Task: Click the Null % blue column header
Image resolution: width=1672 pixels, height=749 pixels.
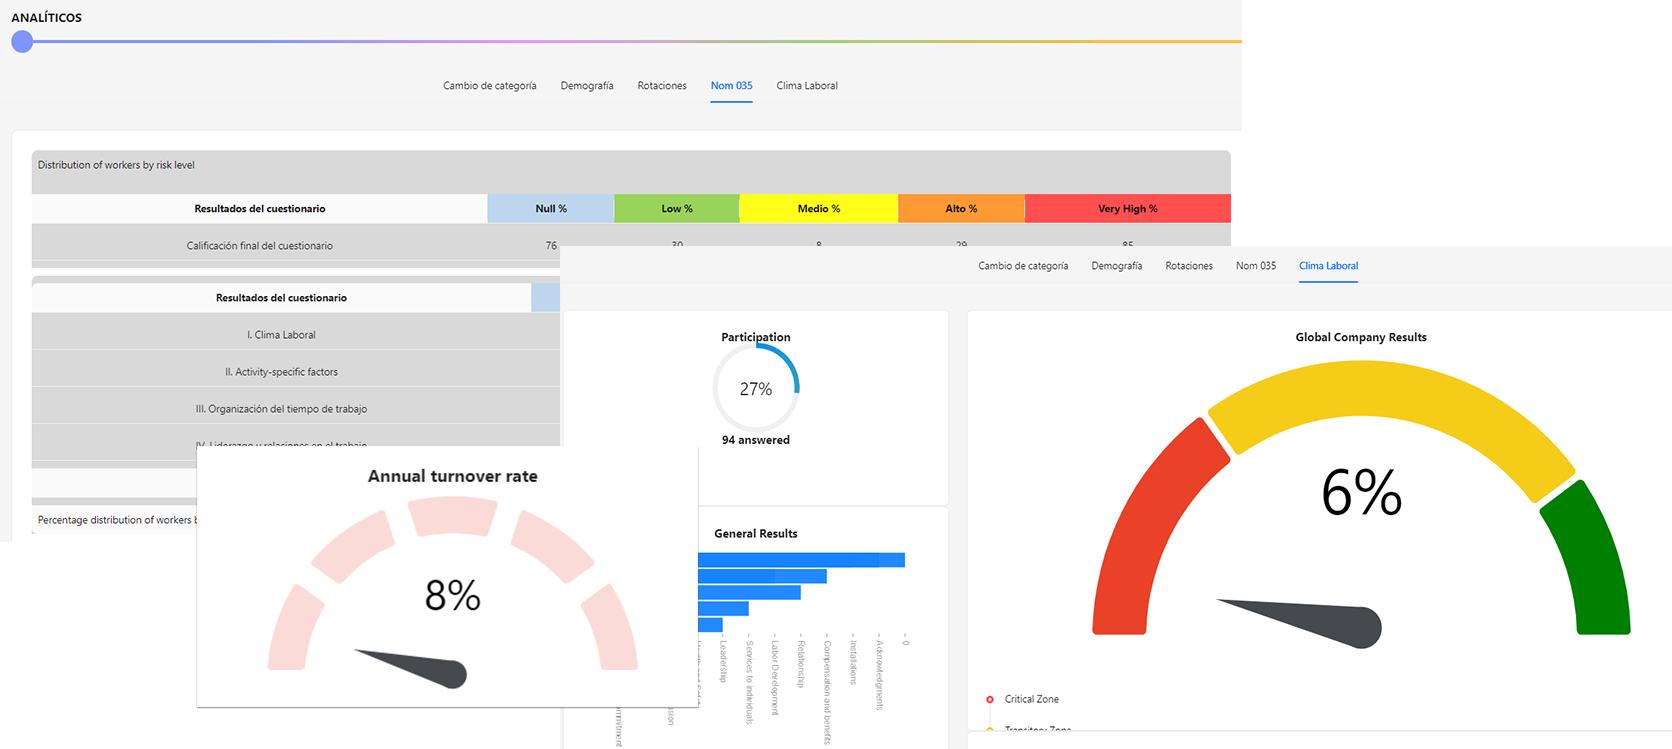Action: [550, 209]
